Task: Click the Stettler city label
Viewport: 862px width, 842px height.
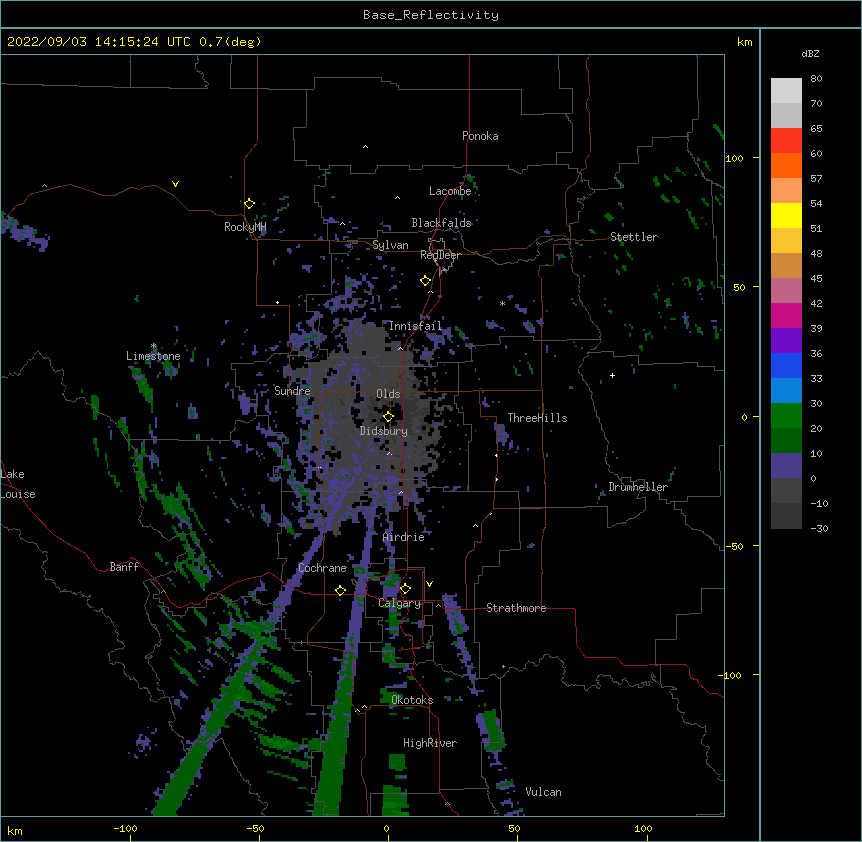Action: (634, 237)
